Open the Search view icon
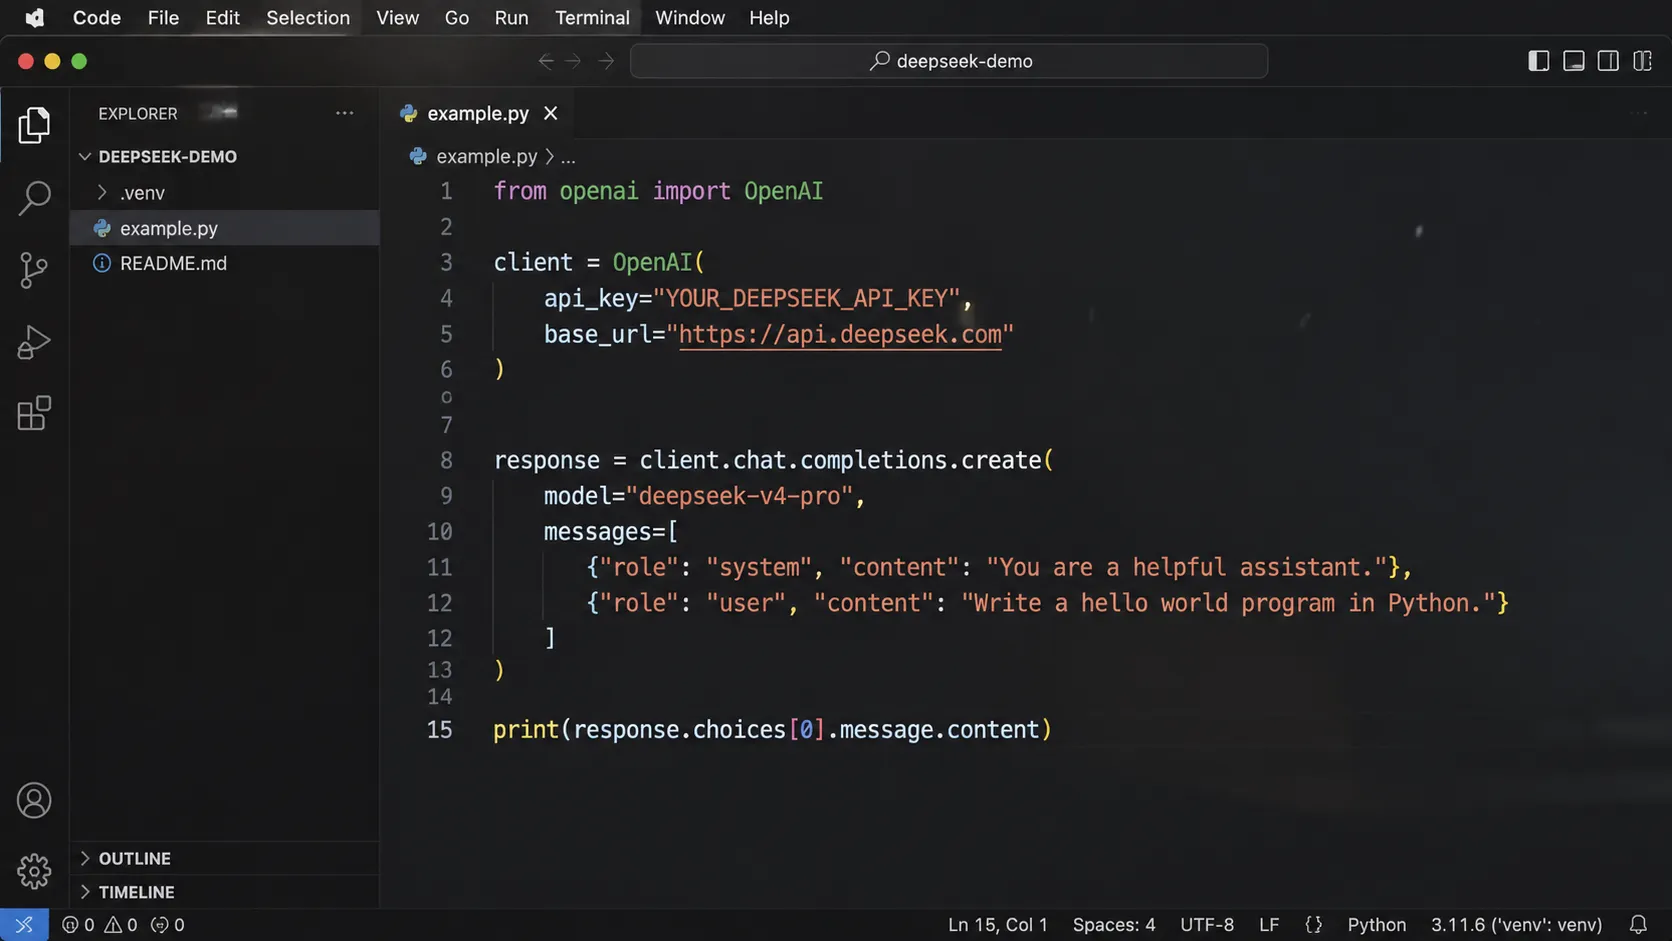The image size is (1672, 941). click(x=34, y=198)
